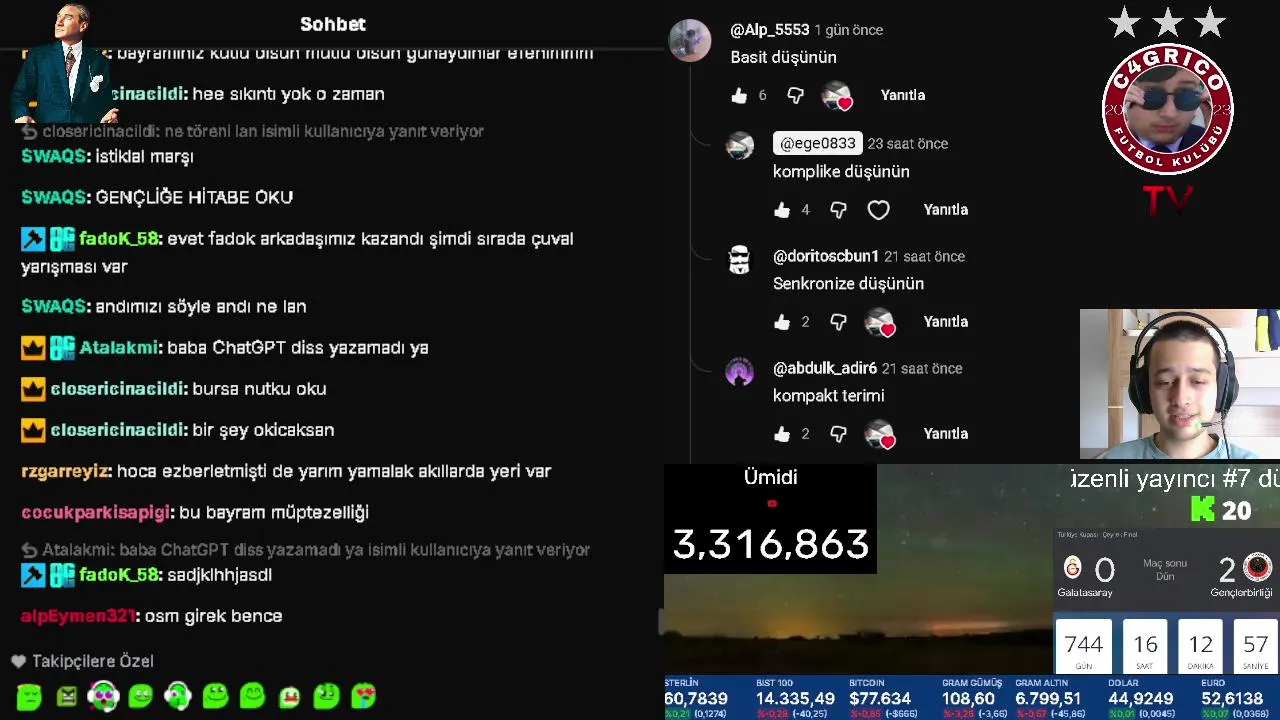Click the Takipçilere Özel heart label
Image resolution: width=1280 pixels, height=720 pixels.
83,661
